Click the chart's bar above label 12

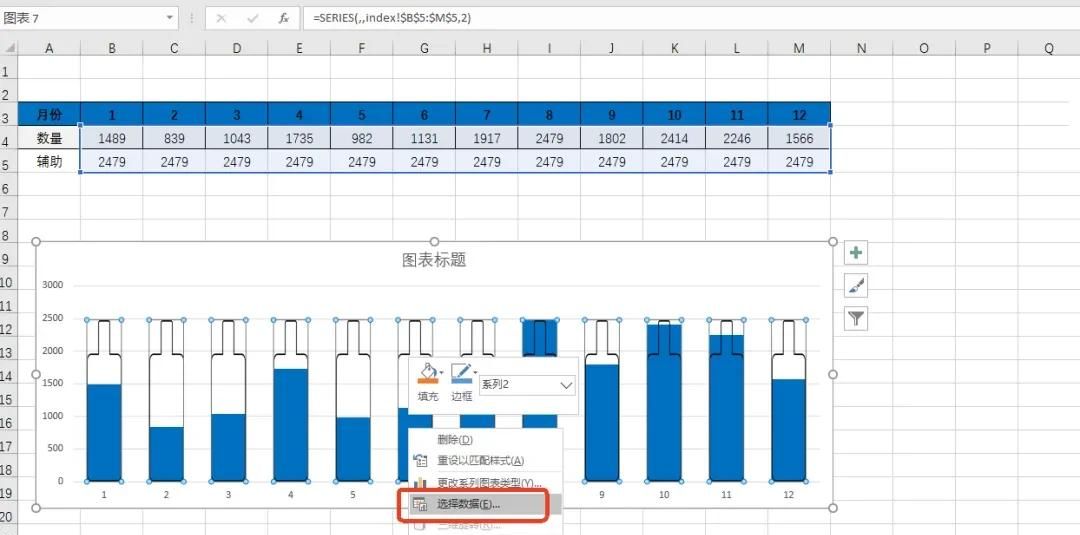coord(789,430)
